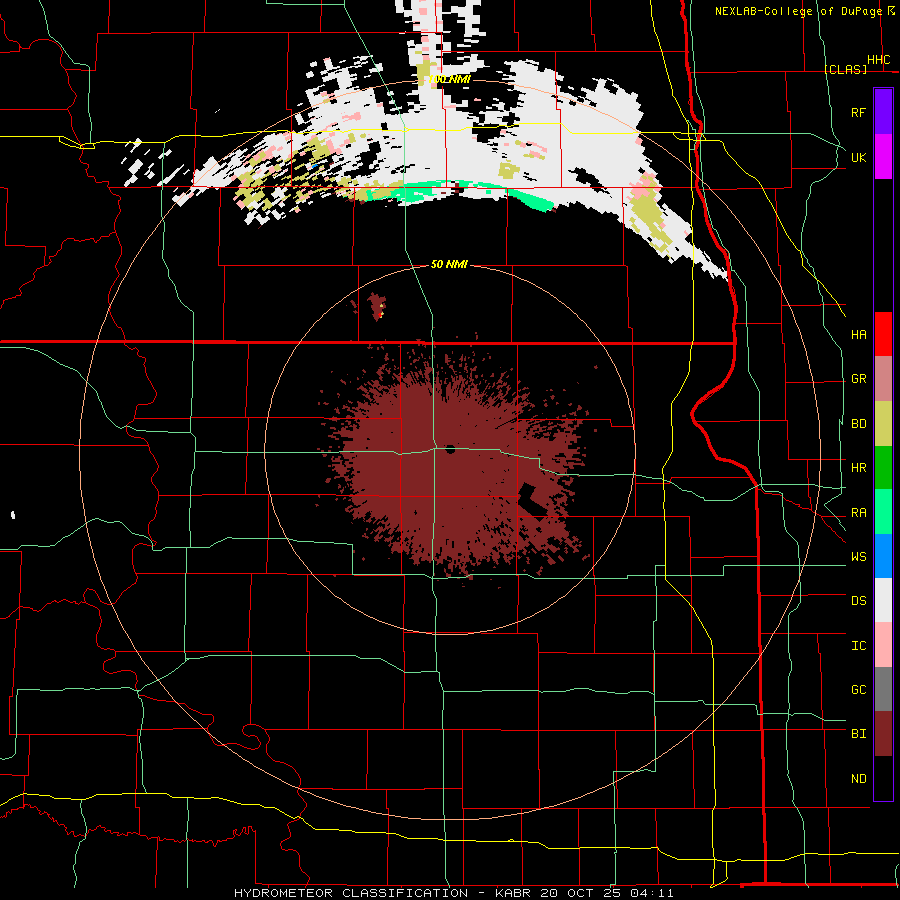Select the WS blue legend swatch
900x900 pixels.
pos(883,556)
